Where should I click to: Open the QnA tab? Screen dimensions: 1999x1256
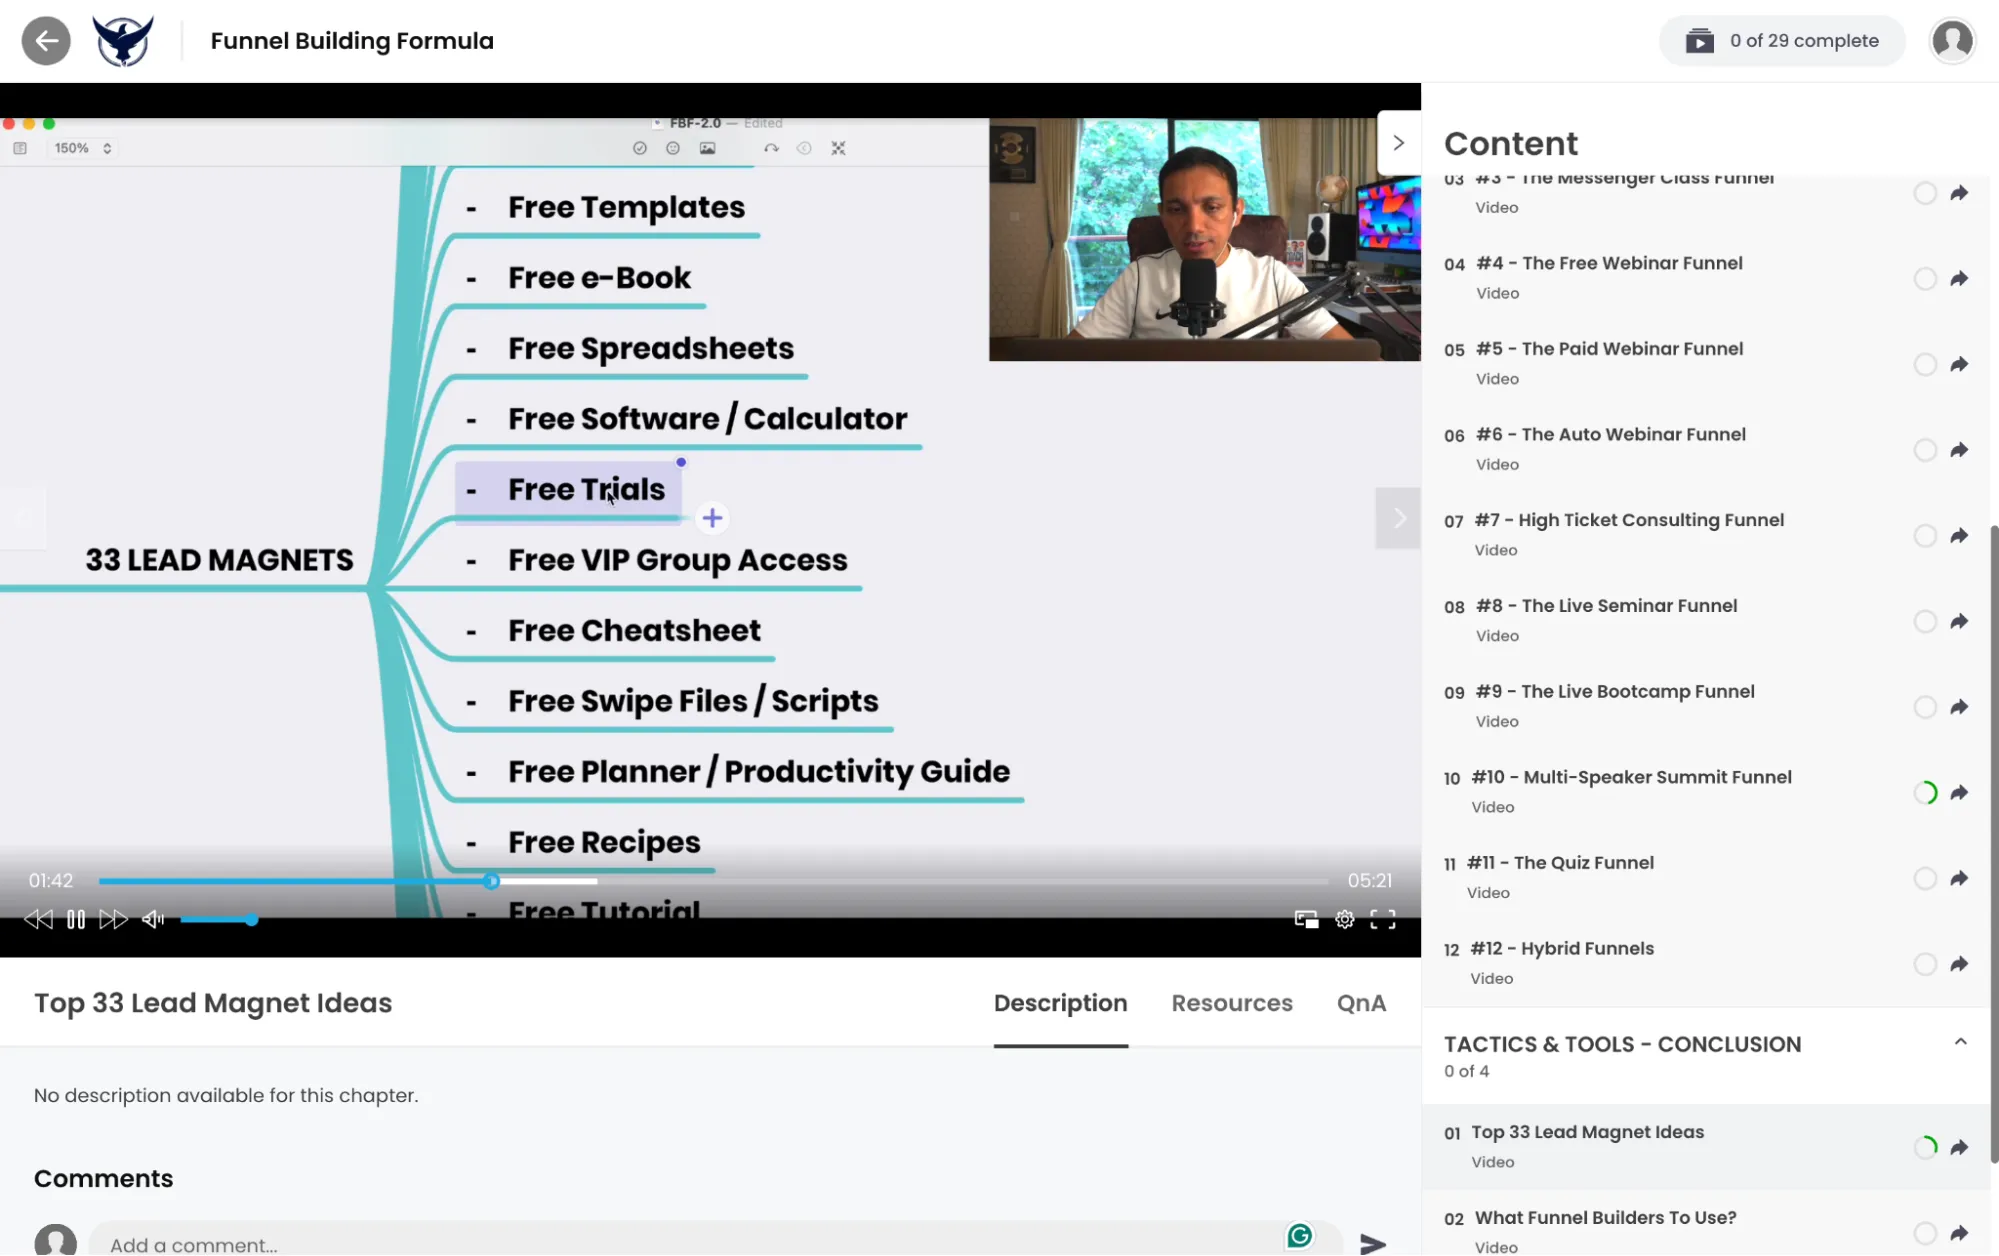[1360, 1003]
